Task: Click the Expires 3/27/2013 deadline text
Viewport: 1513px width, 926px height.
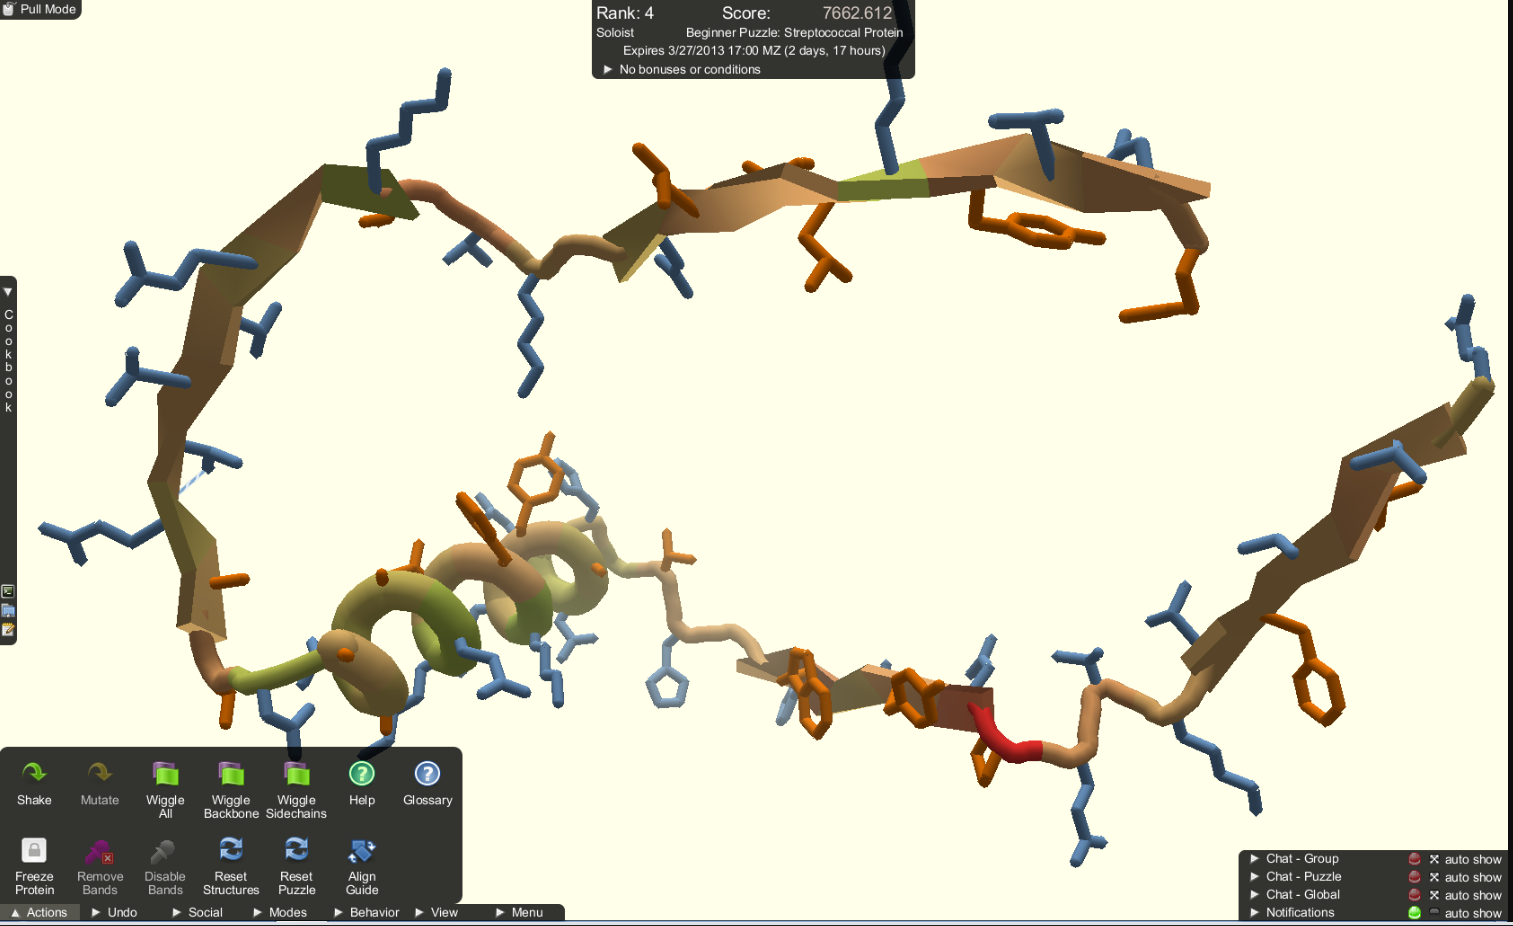Action: click(x=754, y=51)
